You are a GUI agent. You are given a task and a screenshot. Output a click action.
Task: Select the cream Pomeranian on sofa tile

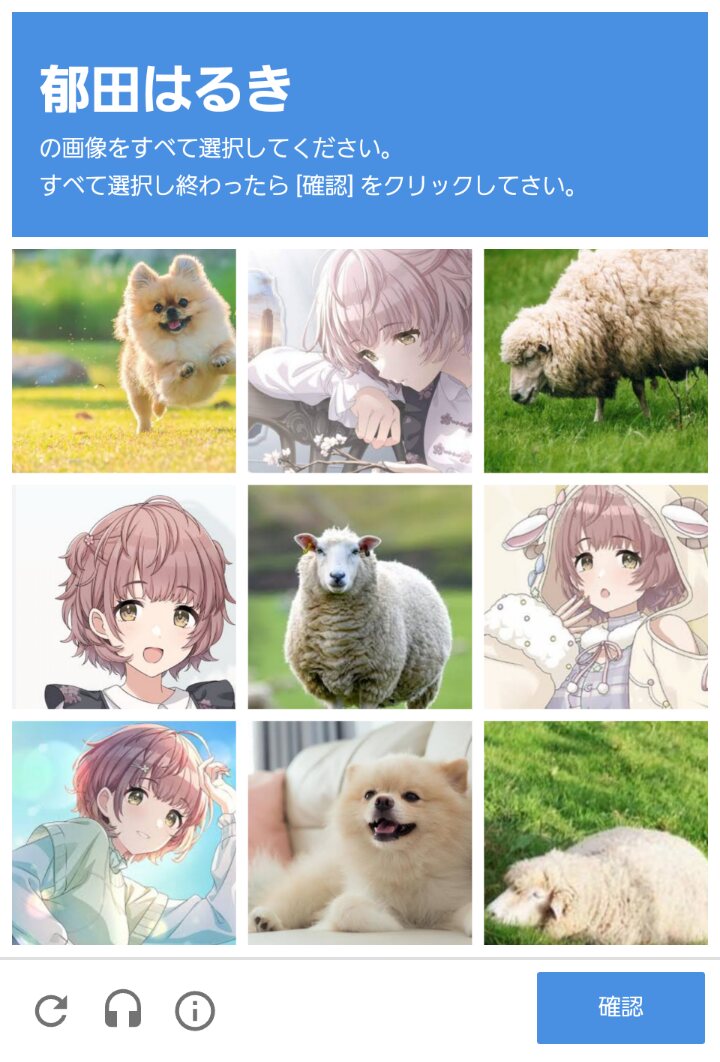(360, 832)
